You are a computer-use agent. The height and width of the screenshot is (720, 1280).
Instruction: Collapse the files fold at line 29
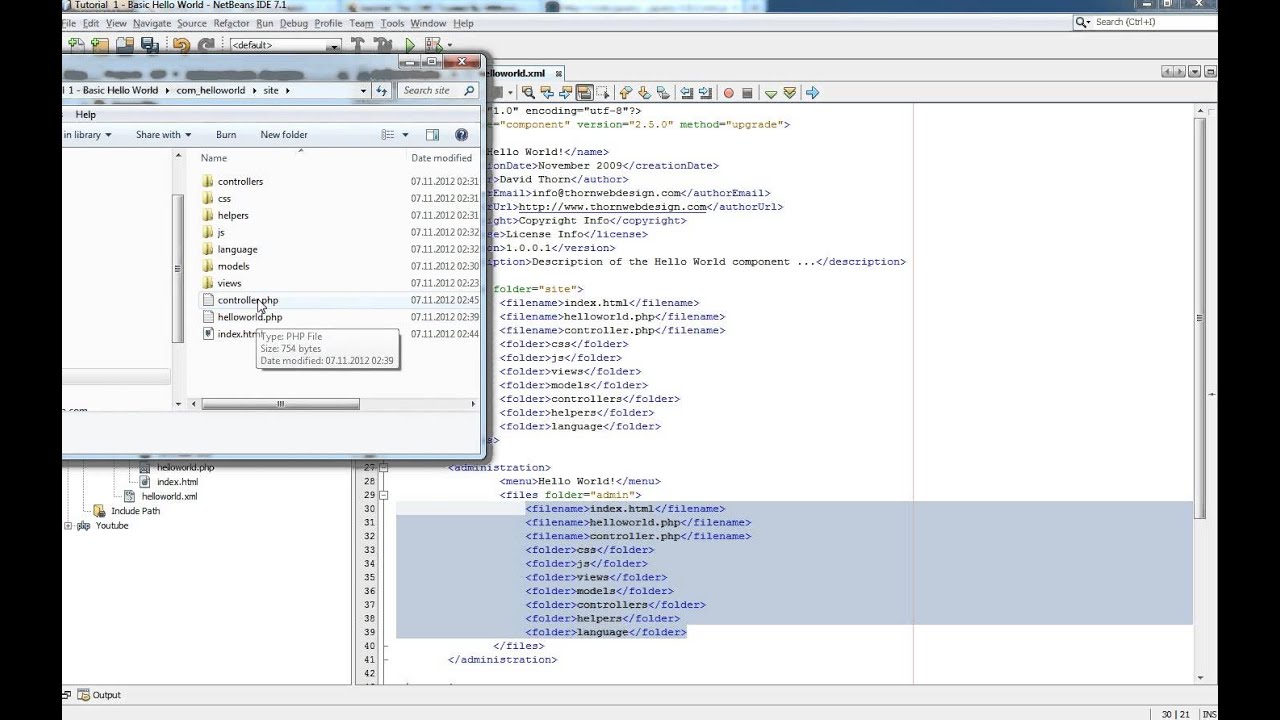[x=386, y=495]
